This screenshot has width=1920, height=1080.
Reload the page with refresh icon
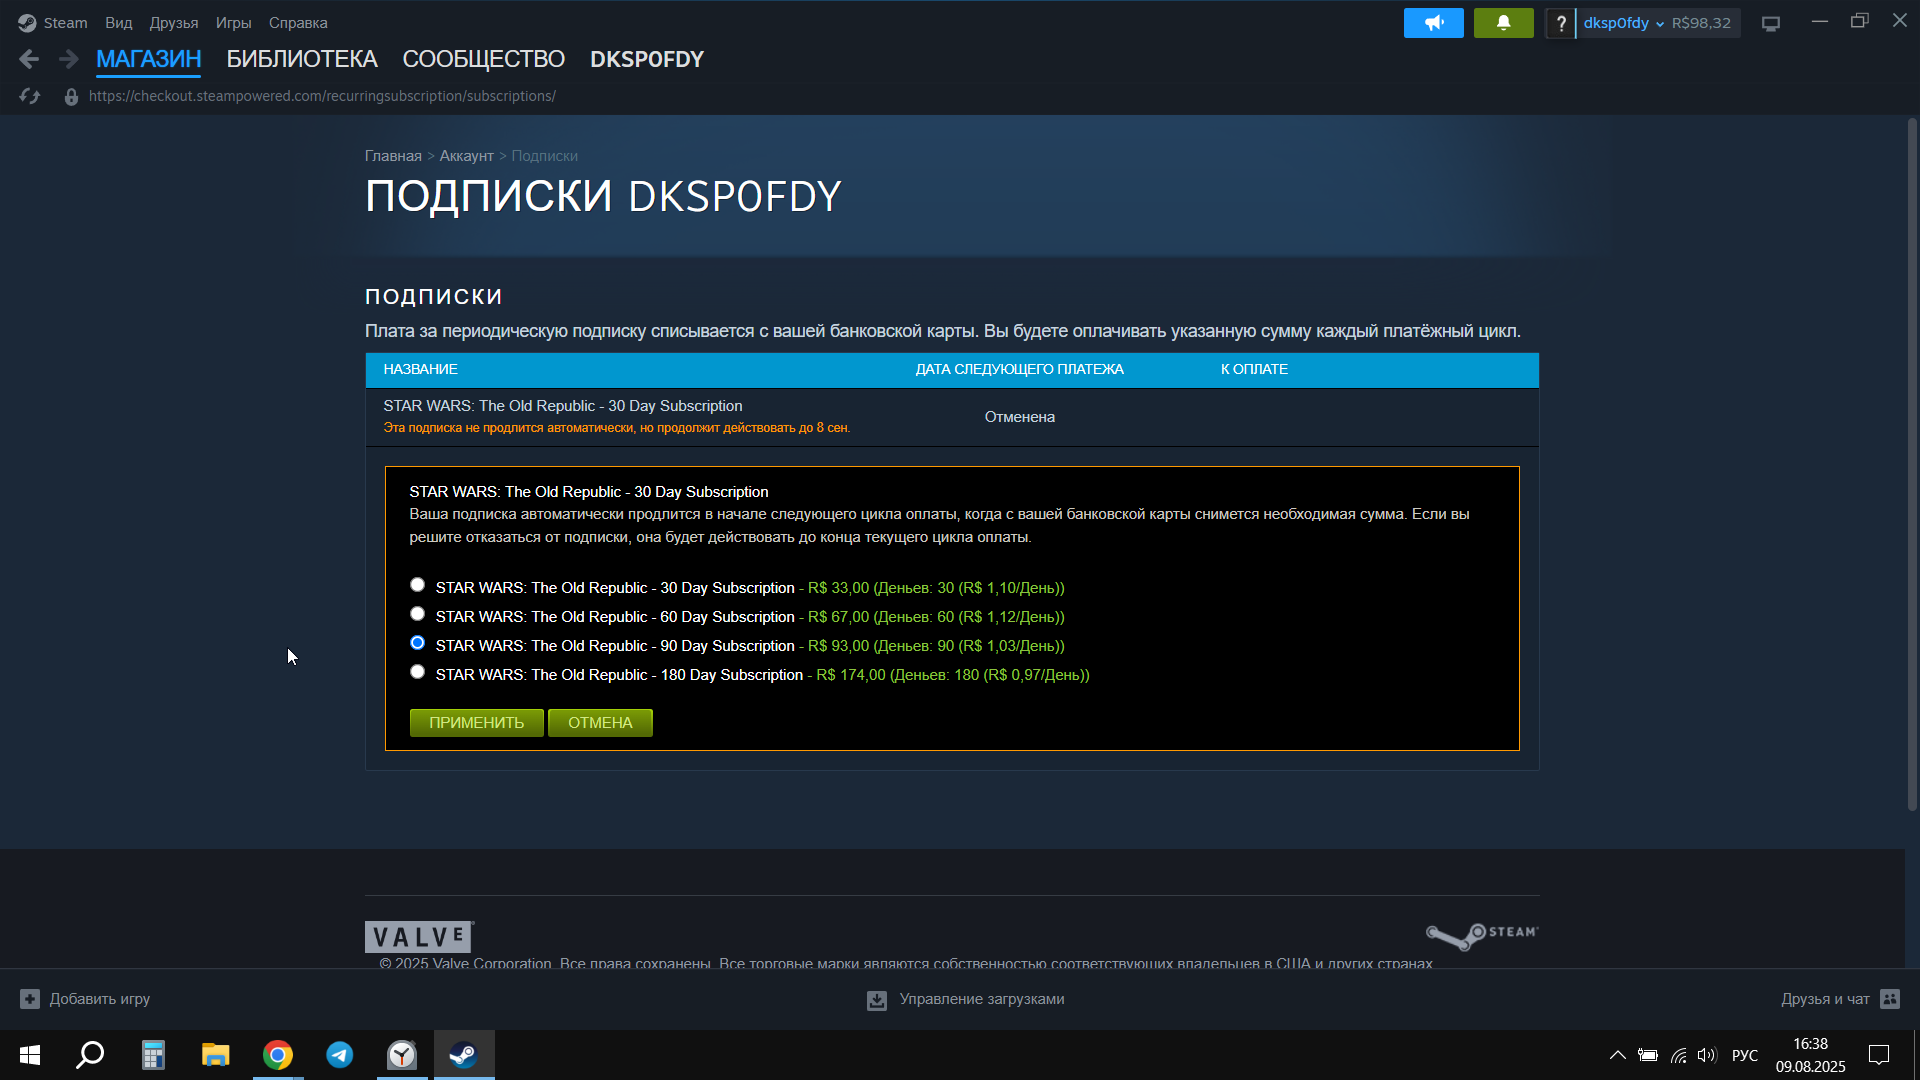click(x=30, y=96)
